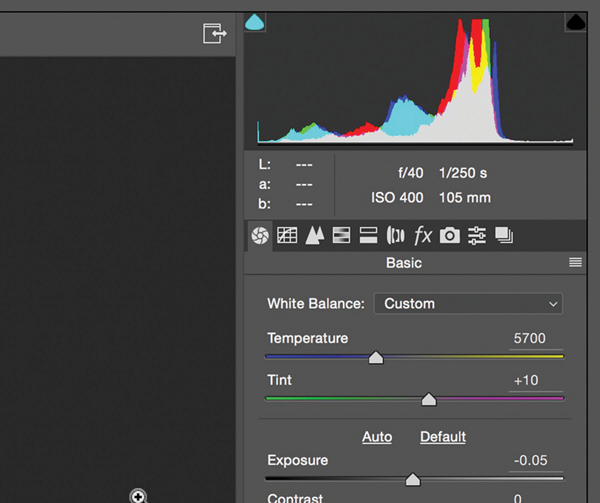Click the Auto tone link
This screenshot has width=600, height=503.
click(376, 437)
